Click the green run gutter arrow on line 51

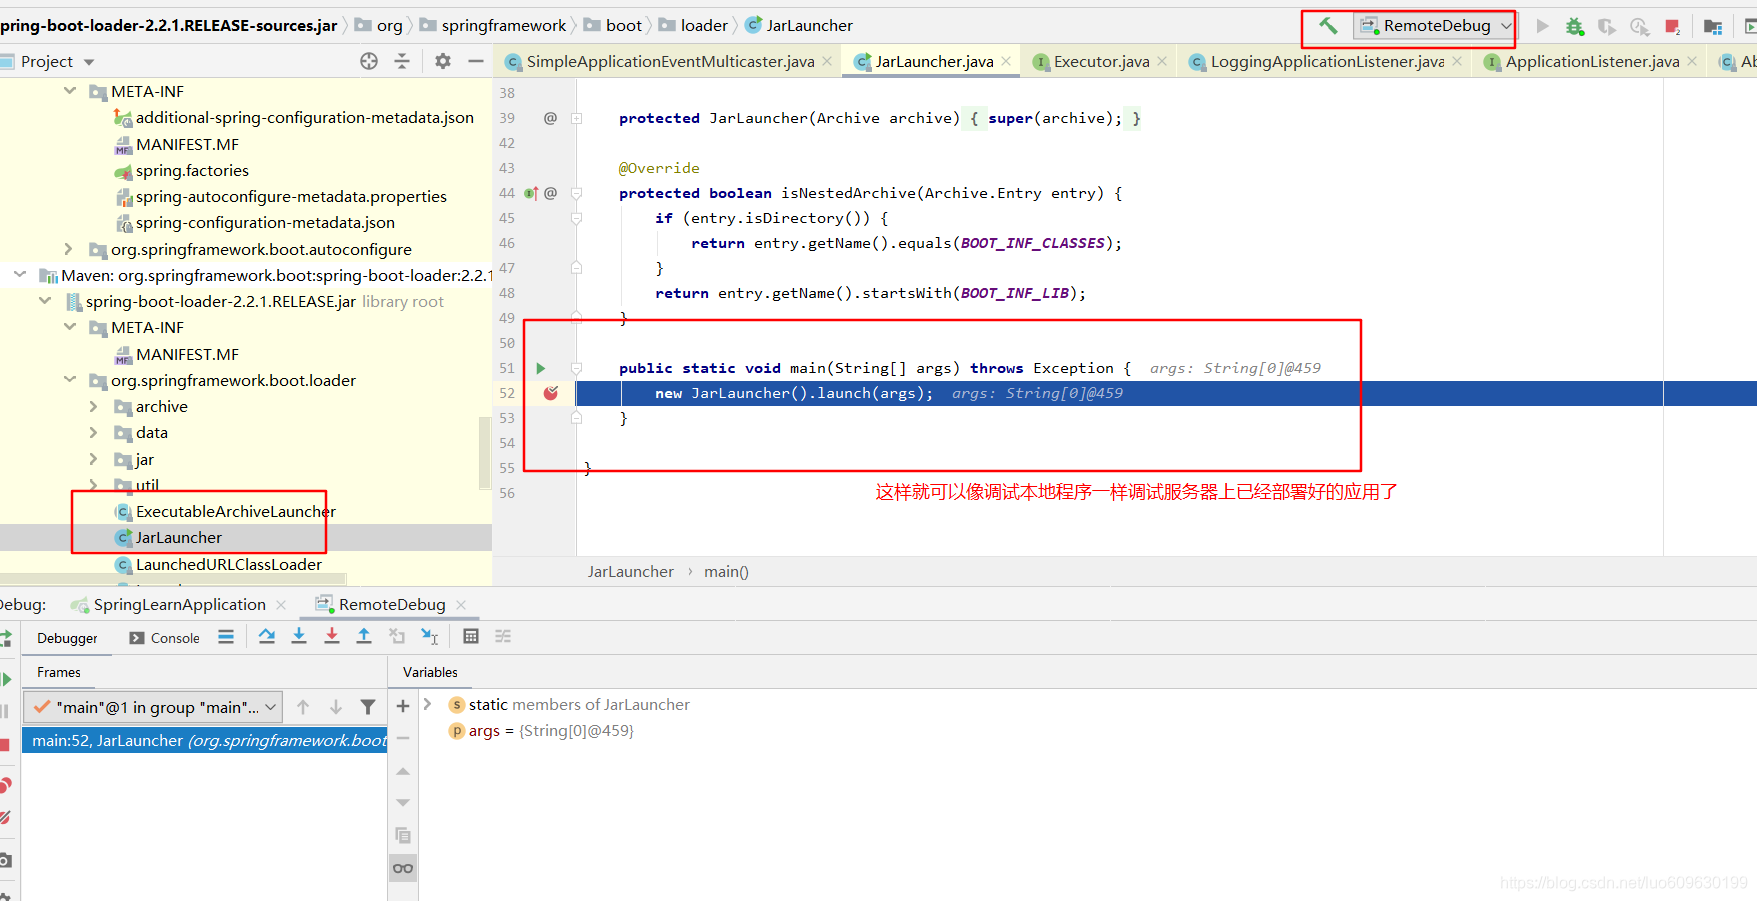541,368
